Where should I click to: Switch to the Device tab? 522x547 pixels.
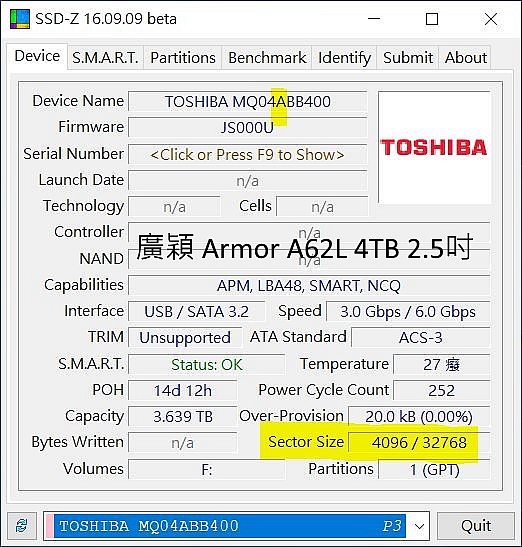pos(37,56)
